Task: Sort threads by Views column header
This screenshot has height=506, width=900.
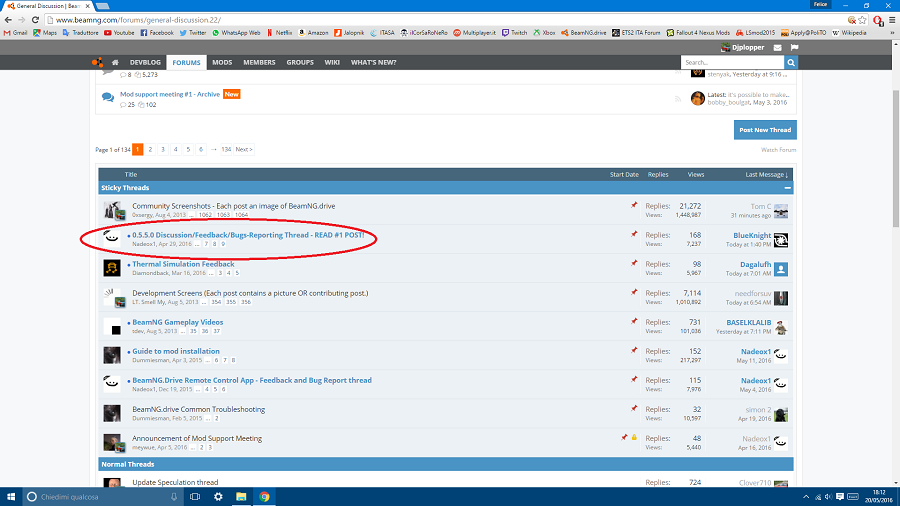Action: [696, 174]
